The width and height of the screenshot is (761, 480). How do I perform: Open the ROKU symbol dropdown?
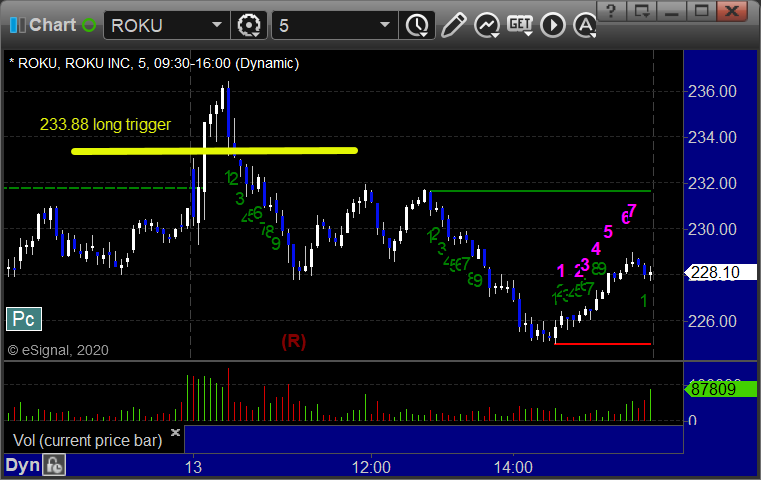pyautogui.click(x=216, y=25)
